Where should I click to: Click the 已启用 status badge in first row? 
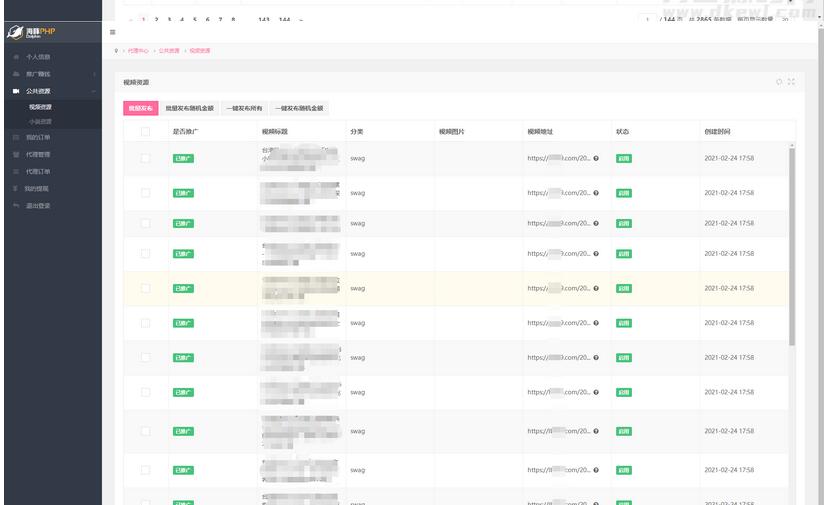point(623,158)
